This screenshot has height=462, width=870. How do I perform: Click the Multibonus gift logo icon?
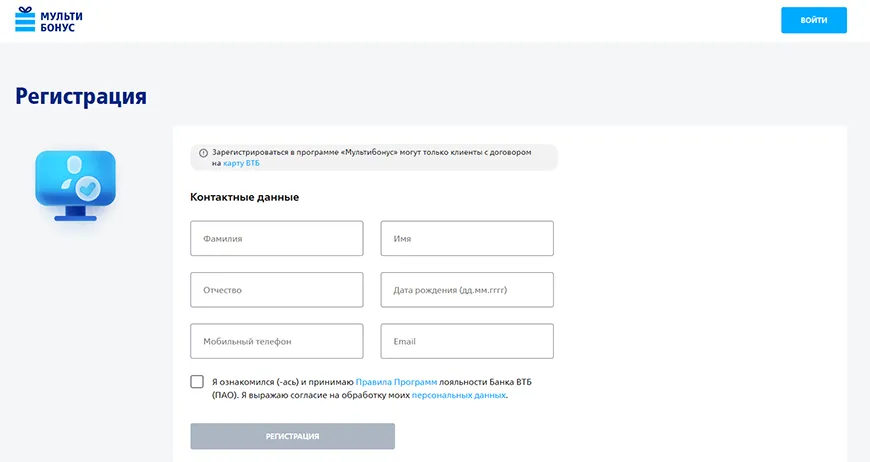(25, 20)
